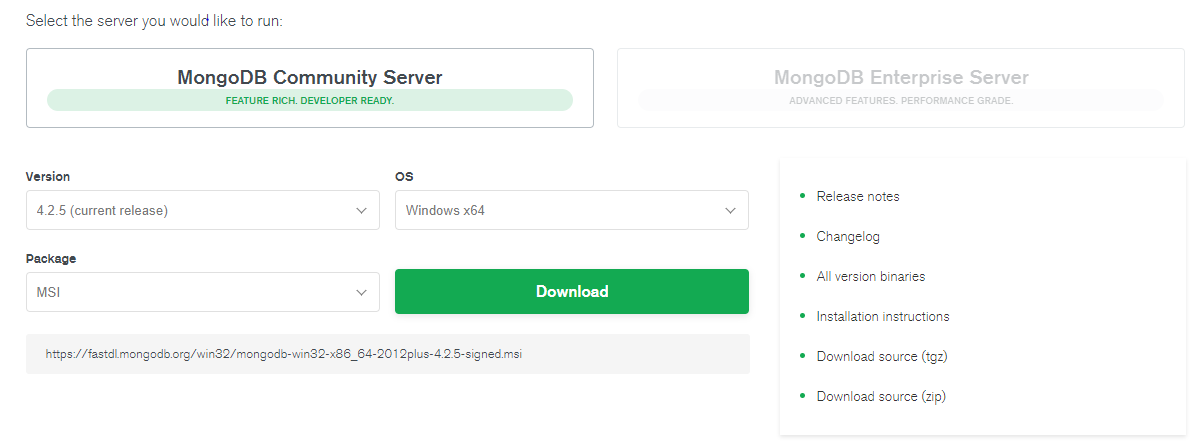1200x446 pixels.
Task: Click the 'Feature rich. Developer ready.' badge
Action: 310,101
